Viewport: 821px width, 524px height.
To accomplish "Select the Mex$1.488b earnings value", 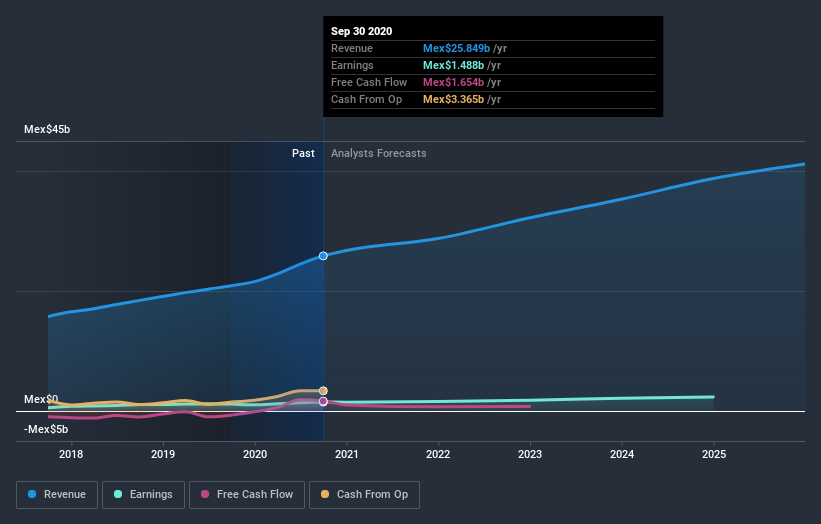I will tap(453, 65).
